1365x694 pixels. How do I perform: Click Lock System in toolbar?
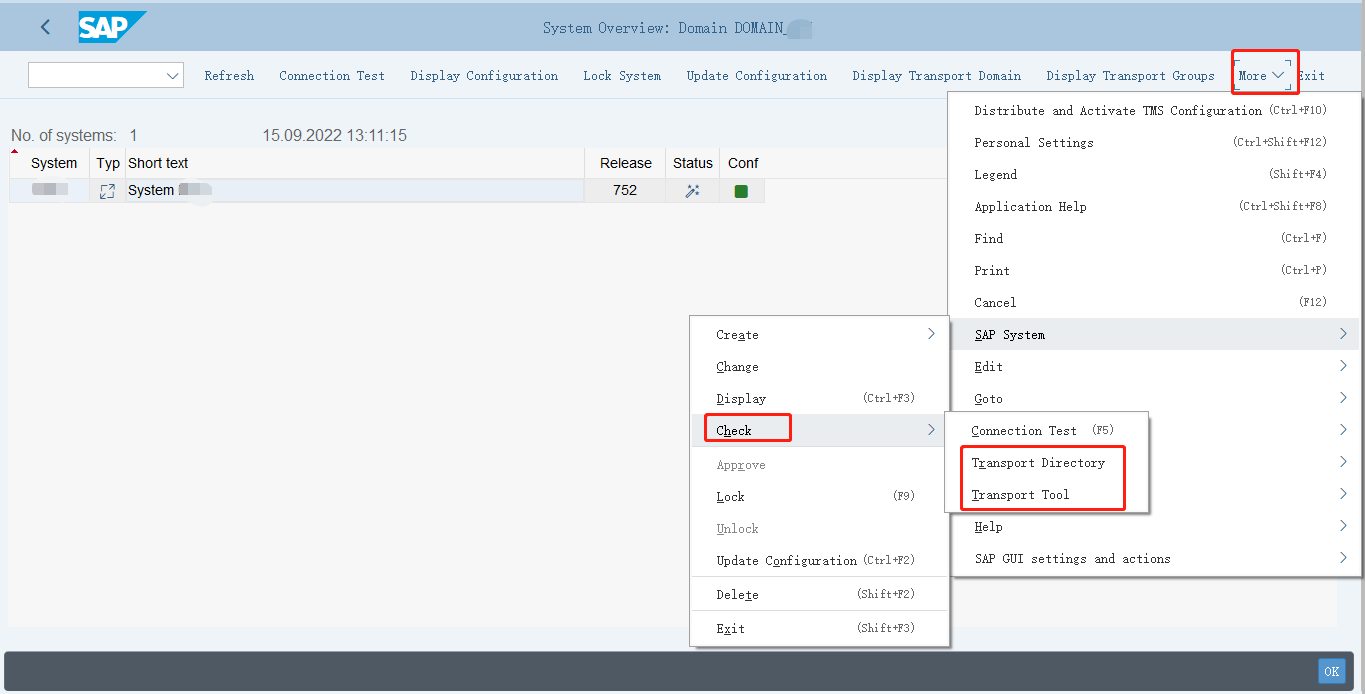tap(622, 76)
